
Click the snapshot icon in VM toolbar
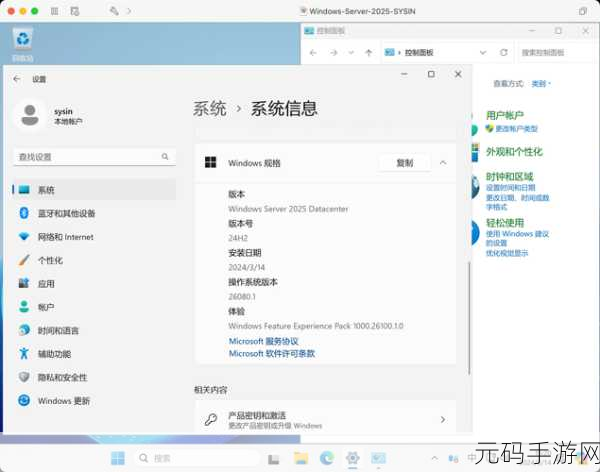coord(75,11)
